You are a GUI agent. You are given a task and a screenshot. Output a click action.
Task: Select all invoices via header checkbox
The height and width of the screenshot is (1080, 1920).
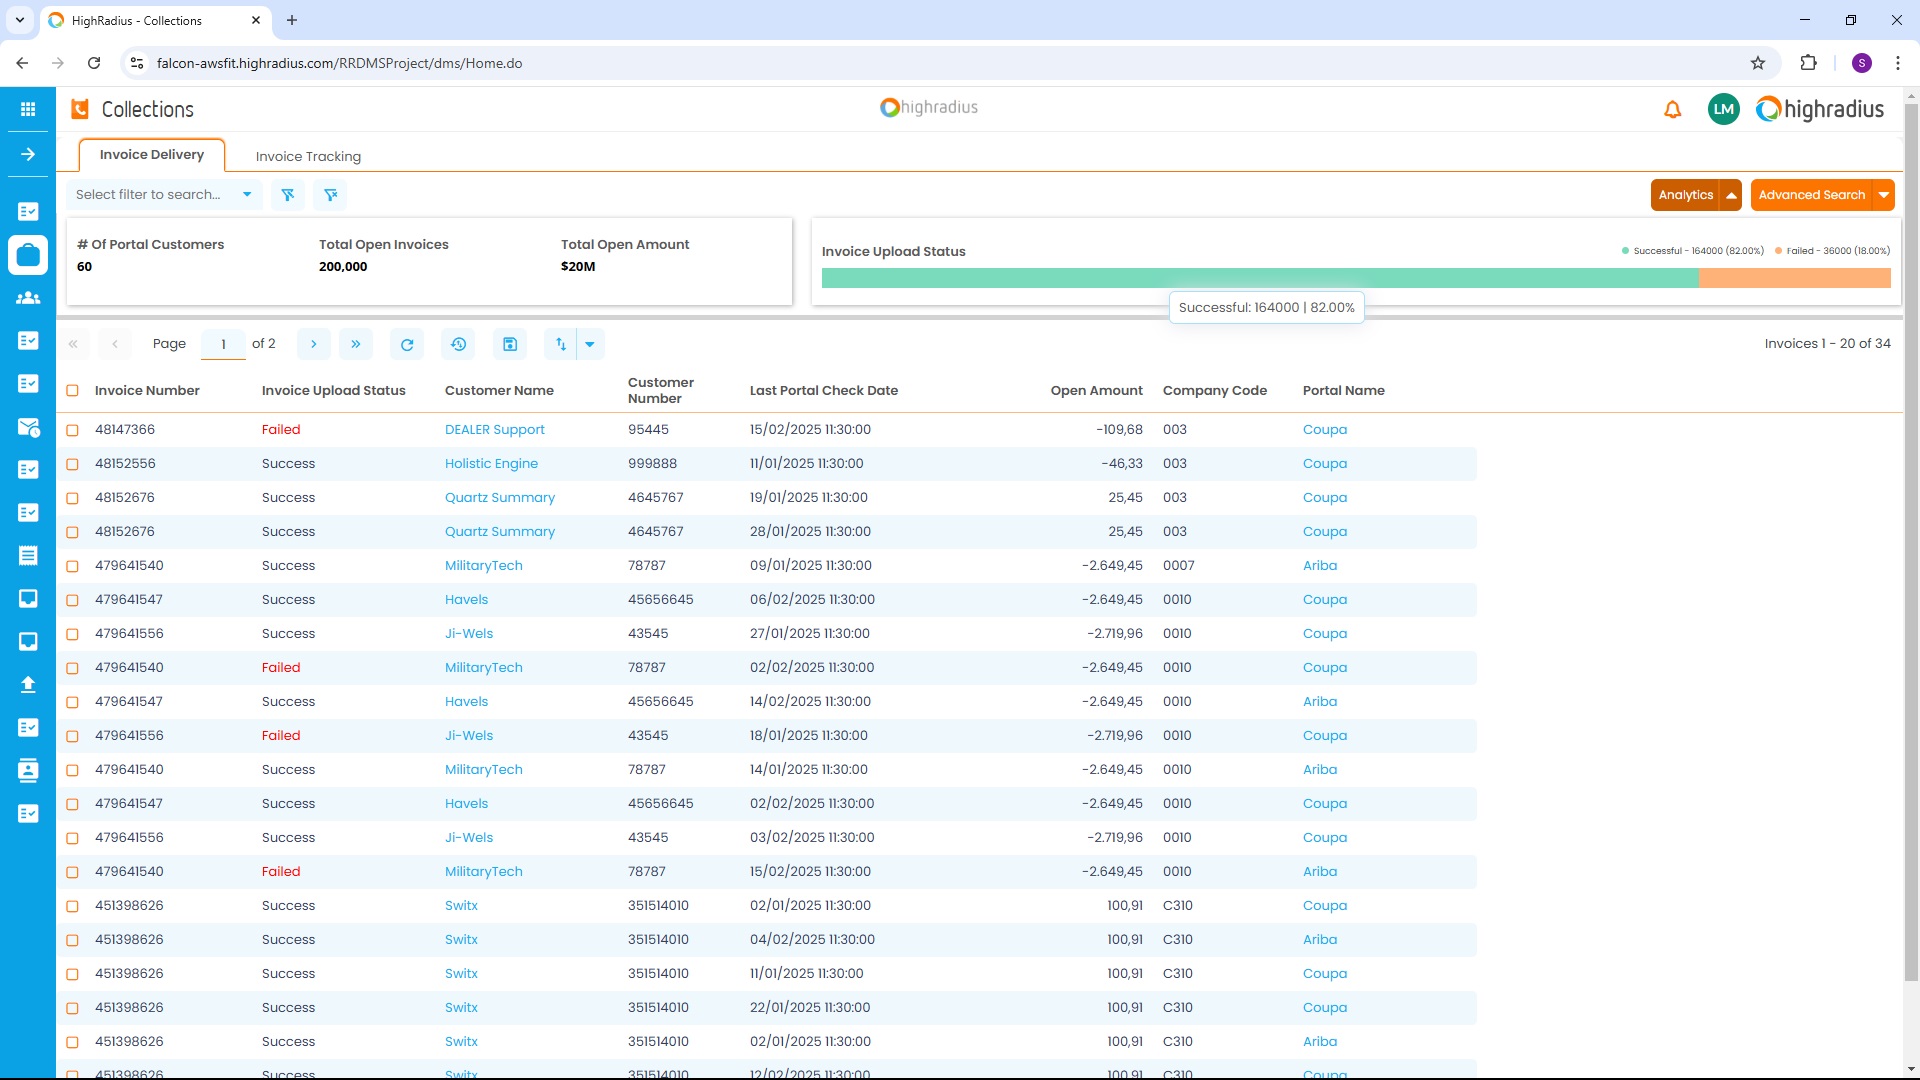[72, 390]
